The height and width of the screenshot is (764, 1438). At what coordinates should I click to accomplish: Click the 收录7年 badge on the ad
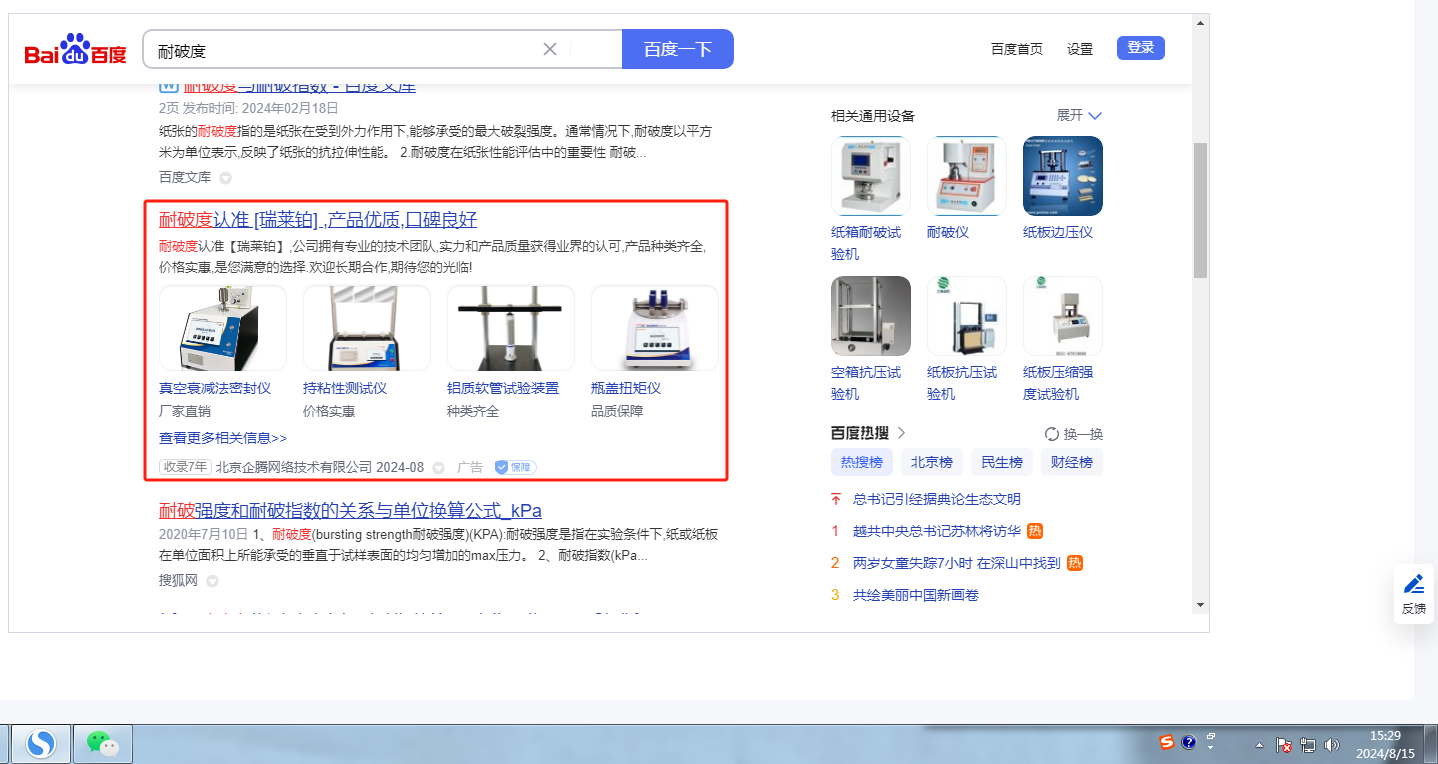click(186, 467)
